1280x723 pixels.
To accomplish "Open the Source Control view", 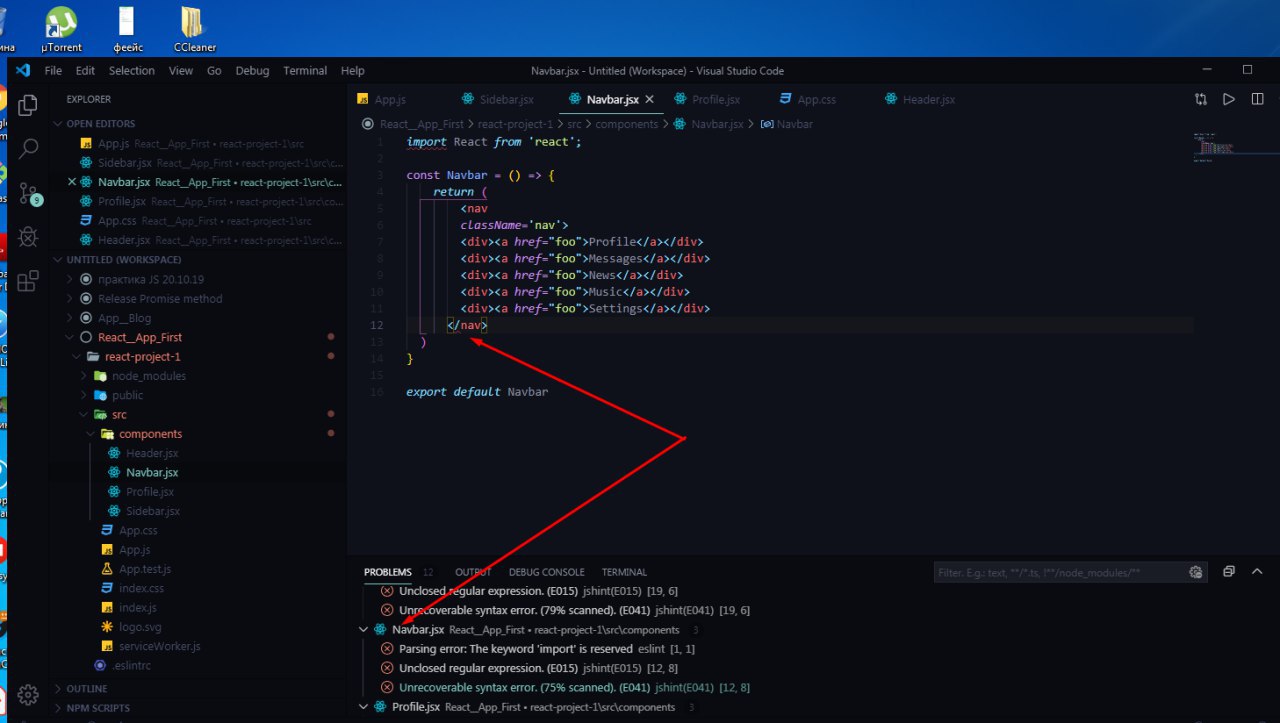I will (28, 193).
